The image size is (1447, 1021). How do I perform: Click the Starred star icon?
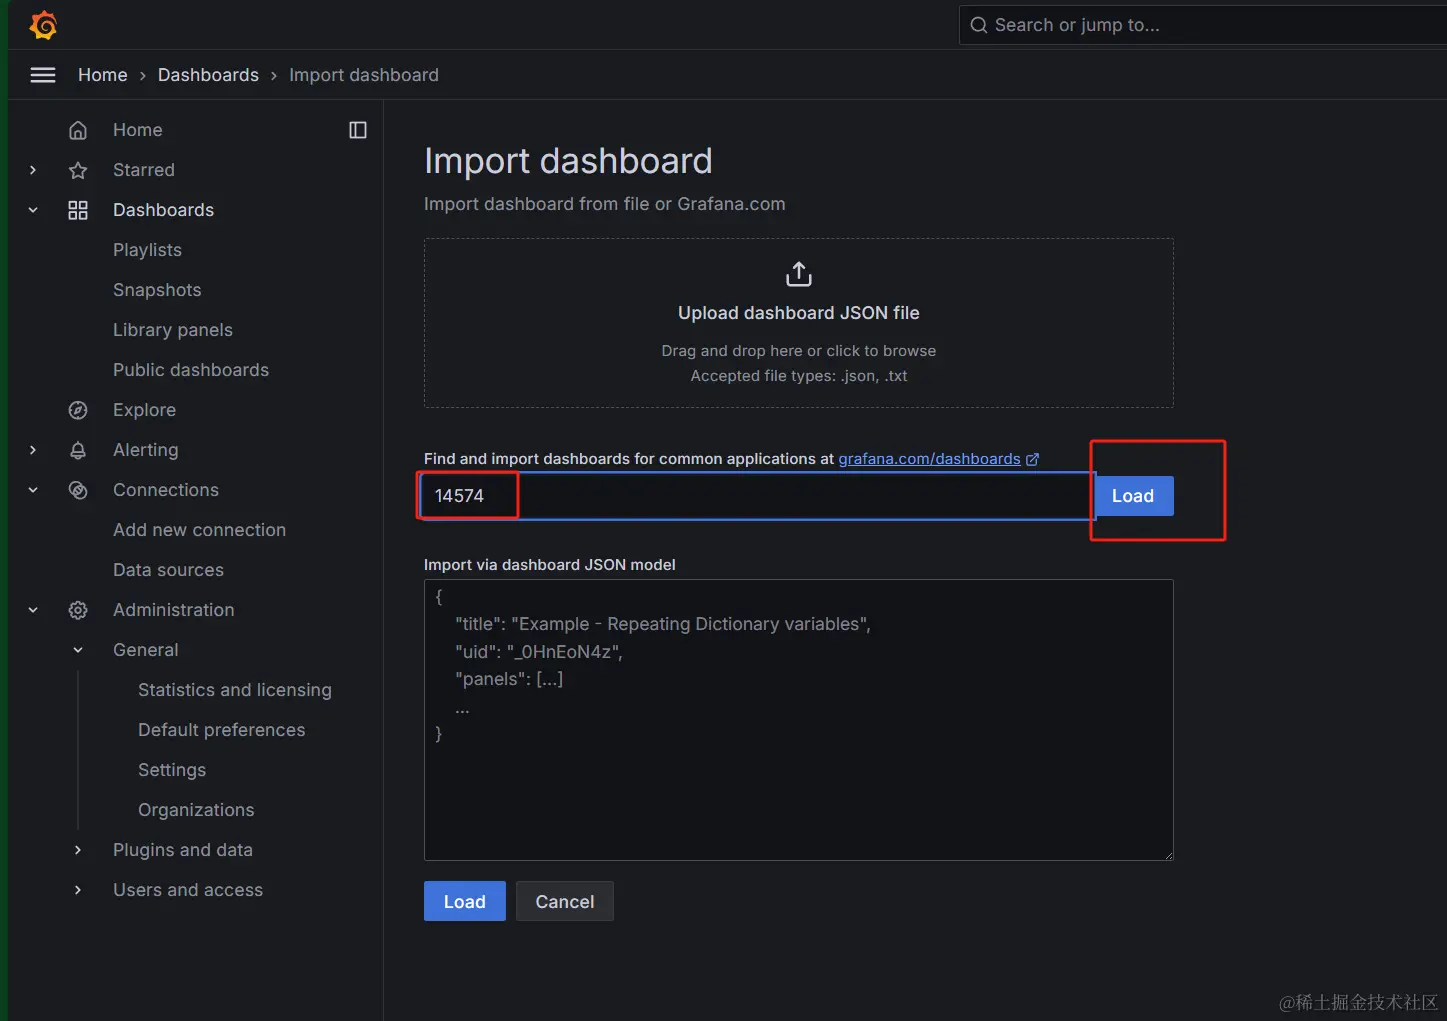pos(78,170)
